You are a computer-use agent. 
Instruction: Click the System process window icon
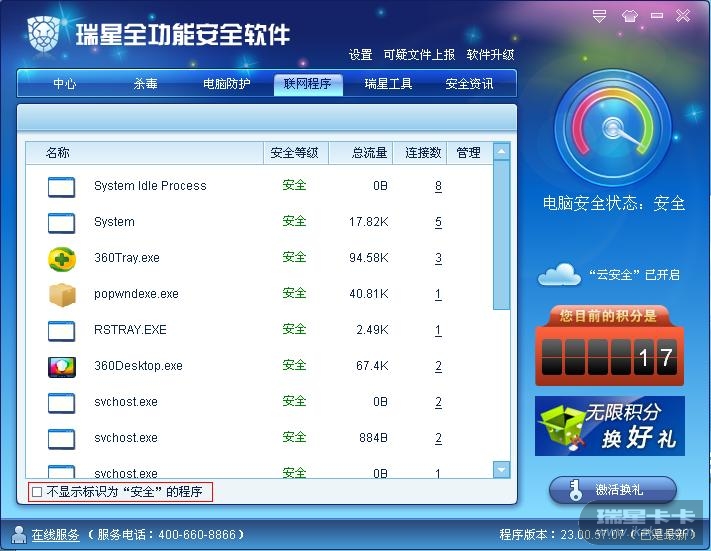point(62,223)
